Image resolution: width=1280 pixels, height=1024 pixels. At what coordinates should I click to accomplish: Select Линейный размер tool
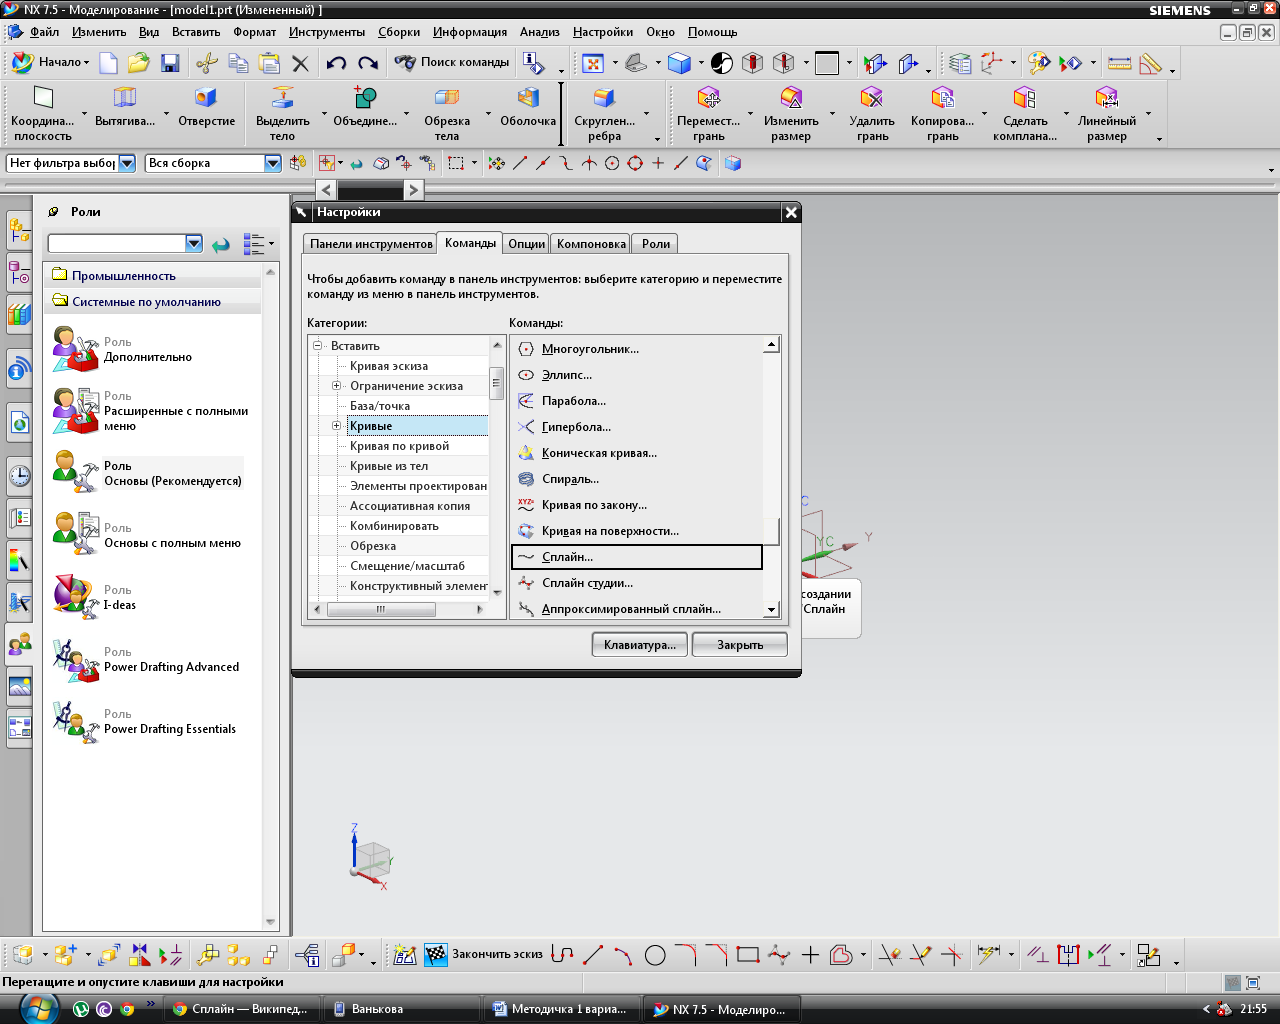pos(1107,113)
